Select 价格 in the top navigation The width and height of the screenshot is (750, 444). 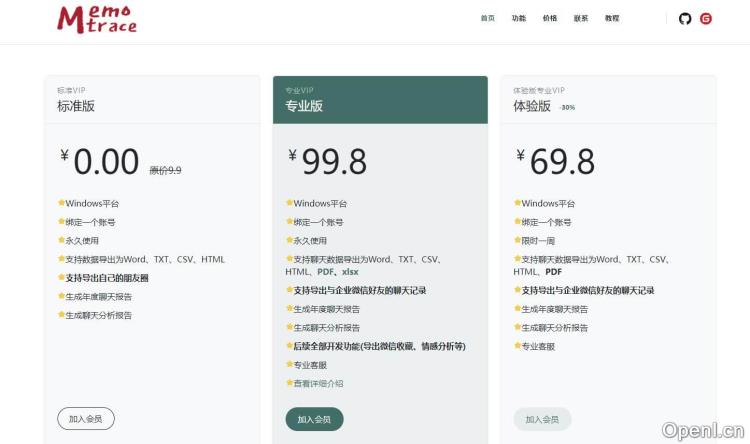[549, 18]
